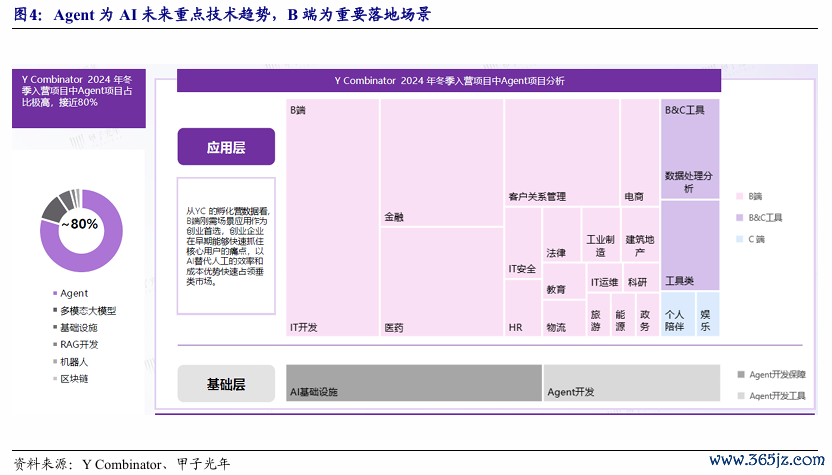
Task: Click the light gray Agent开发 bar
Action: (631, 383)
